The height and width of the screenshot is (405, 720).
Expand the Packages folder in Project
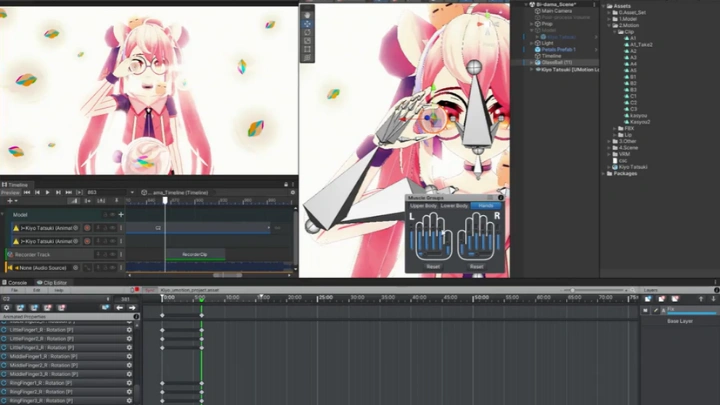(x=603, y=174)
